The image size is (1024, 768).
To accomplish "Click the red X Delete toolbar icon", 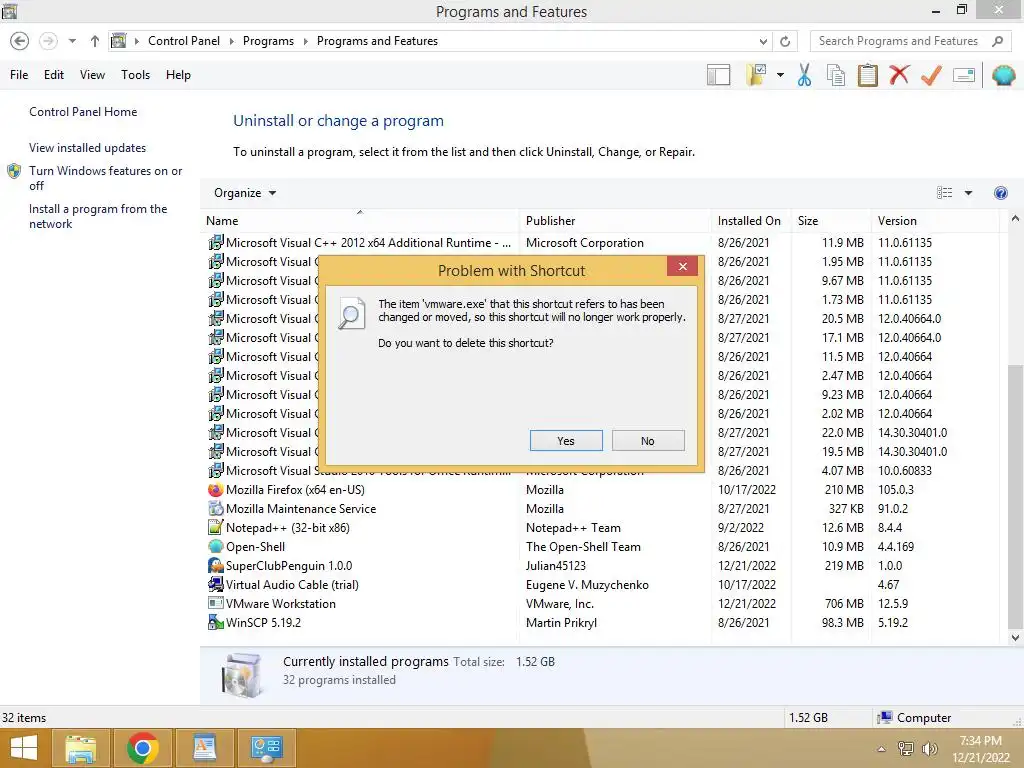I will (x=899, y=74).
